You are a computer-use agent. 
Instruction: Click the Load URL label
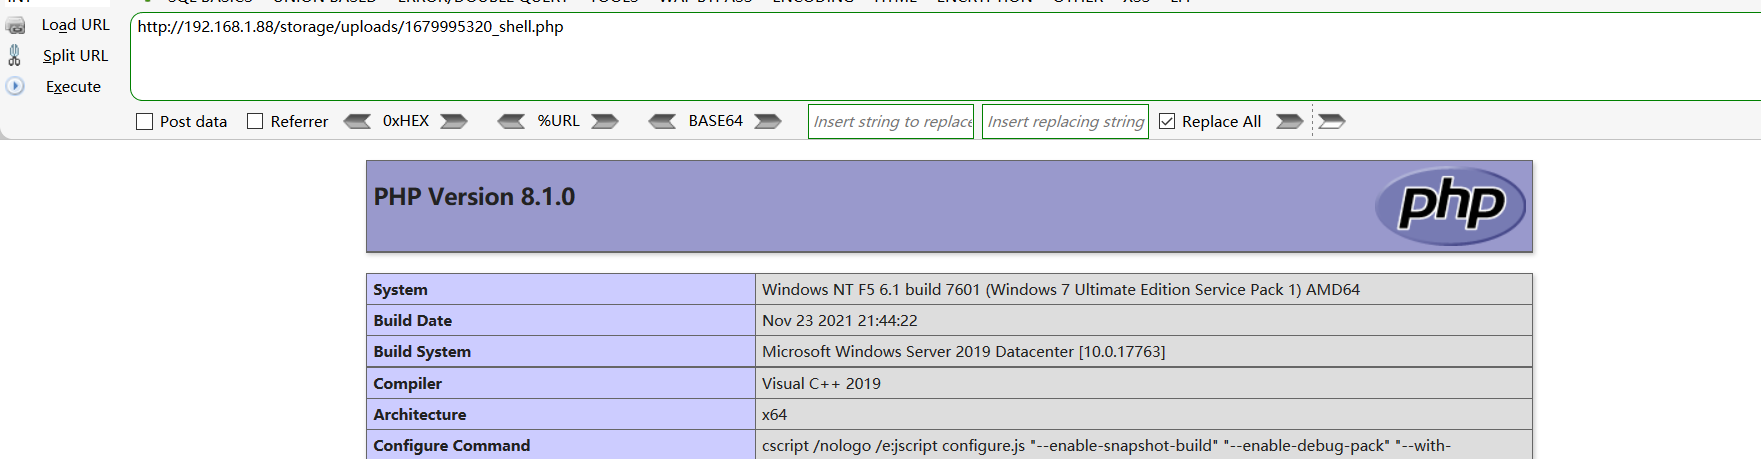76,25
